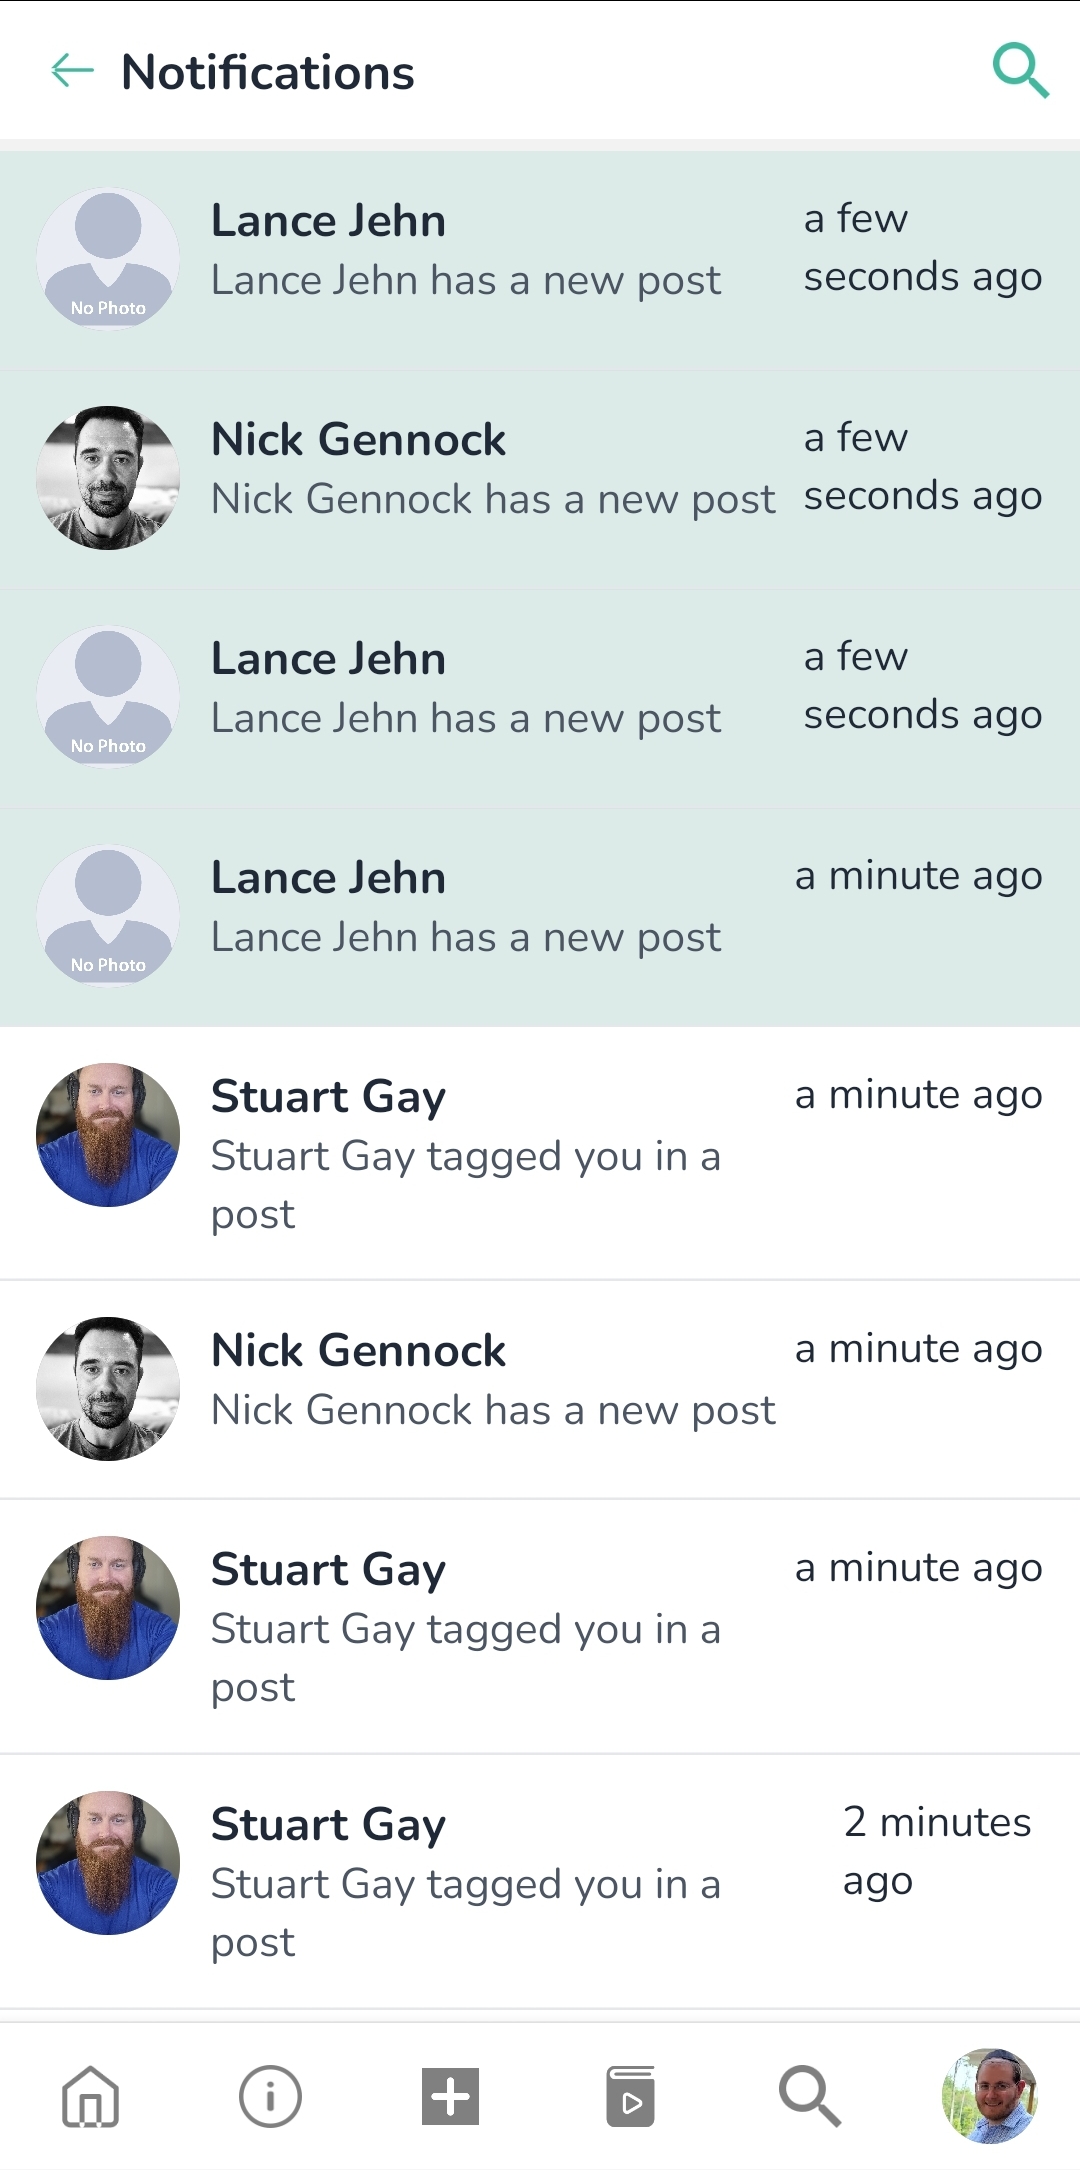Open Stuart Gay's 2 minutes ago notification
The width and height of the screenshot is (1080, 2170).
[540, 1880]
